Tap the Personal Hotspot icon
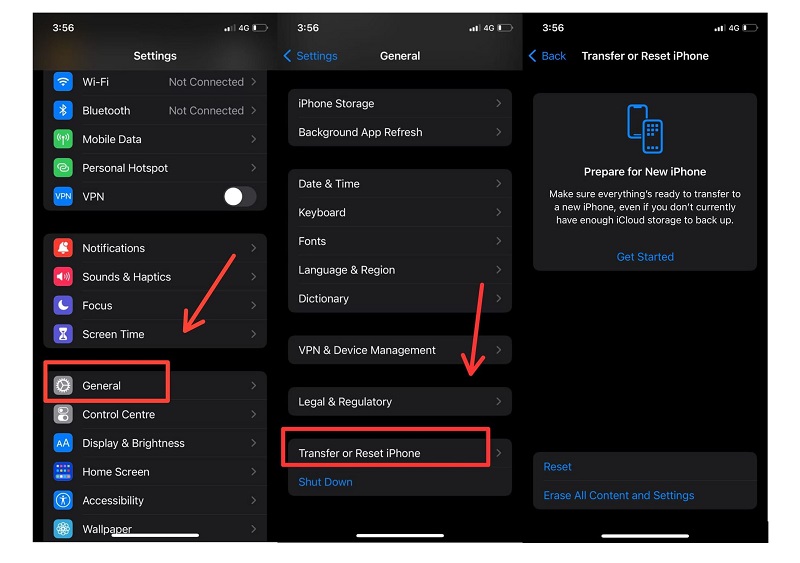Viewport: 800px width, 563px height. point(63,167)
